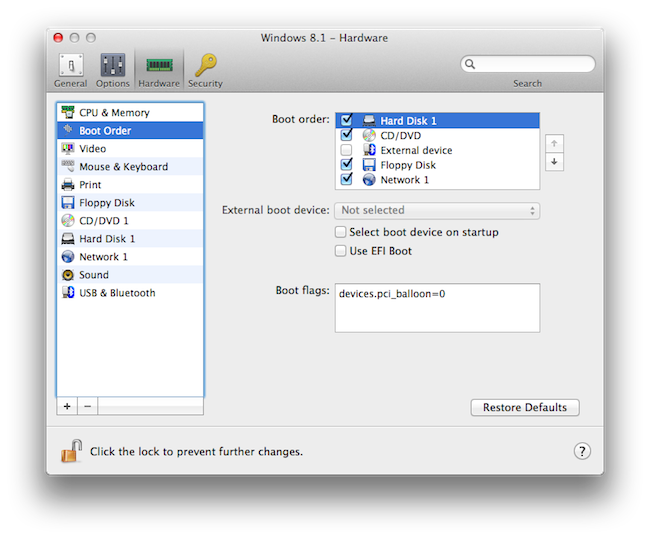Viewport: 650px width, 539px height.
Task: Select the CD/DVD row in boot order
Action: (437, 136)
